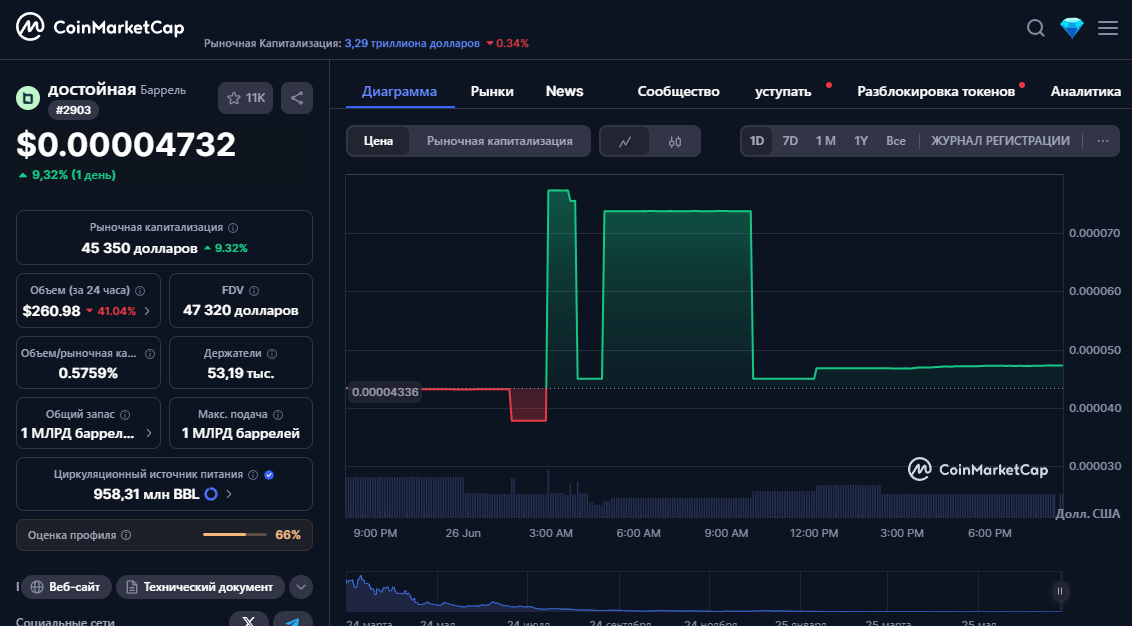Open the Сообщество tab
The height and width of the screenshot is (626, 1132).
tap(679, 92)
